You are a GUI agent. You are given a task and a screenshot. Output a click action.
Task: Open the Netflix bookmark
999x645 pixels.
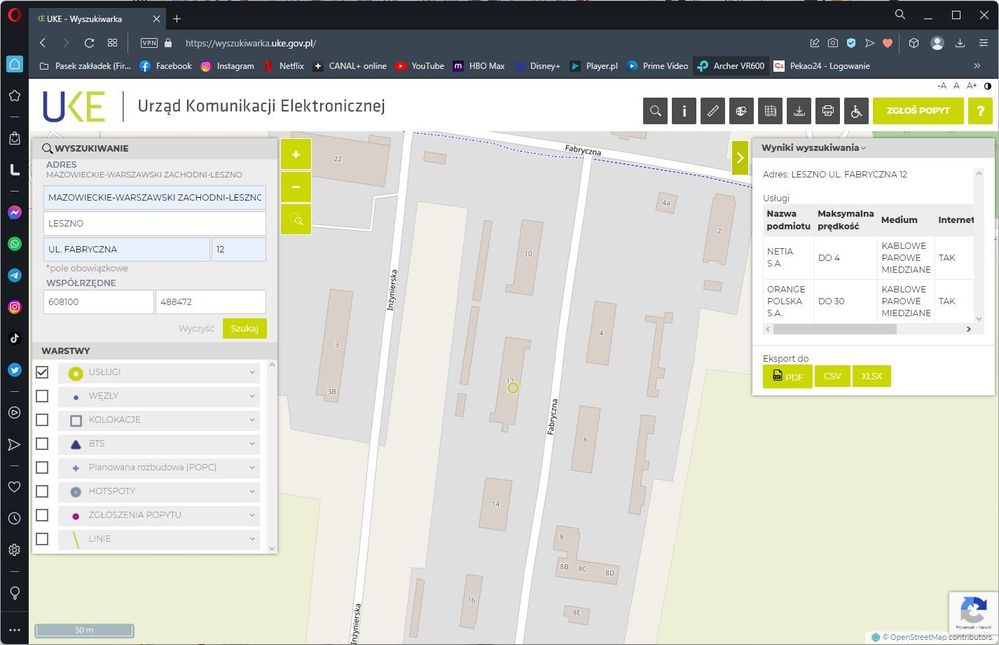point(284,66)
